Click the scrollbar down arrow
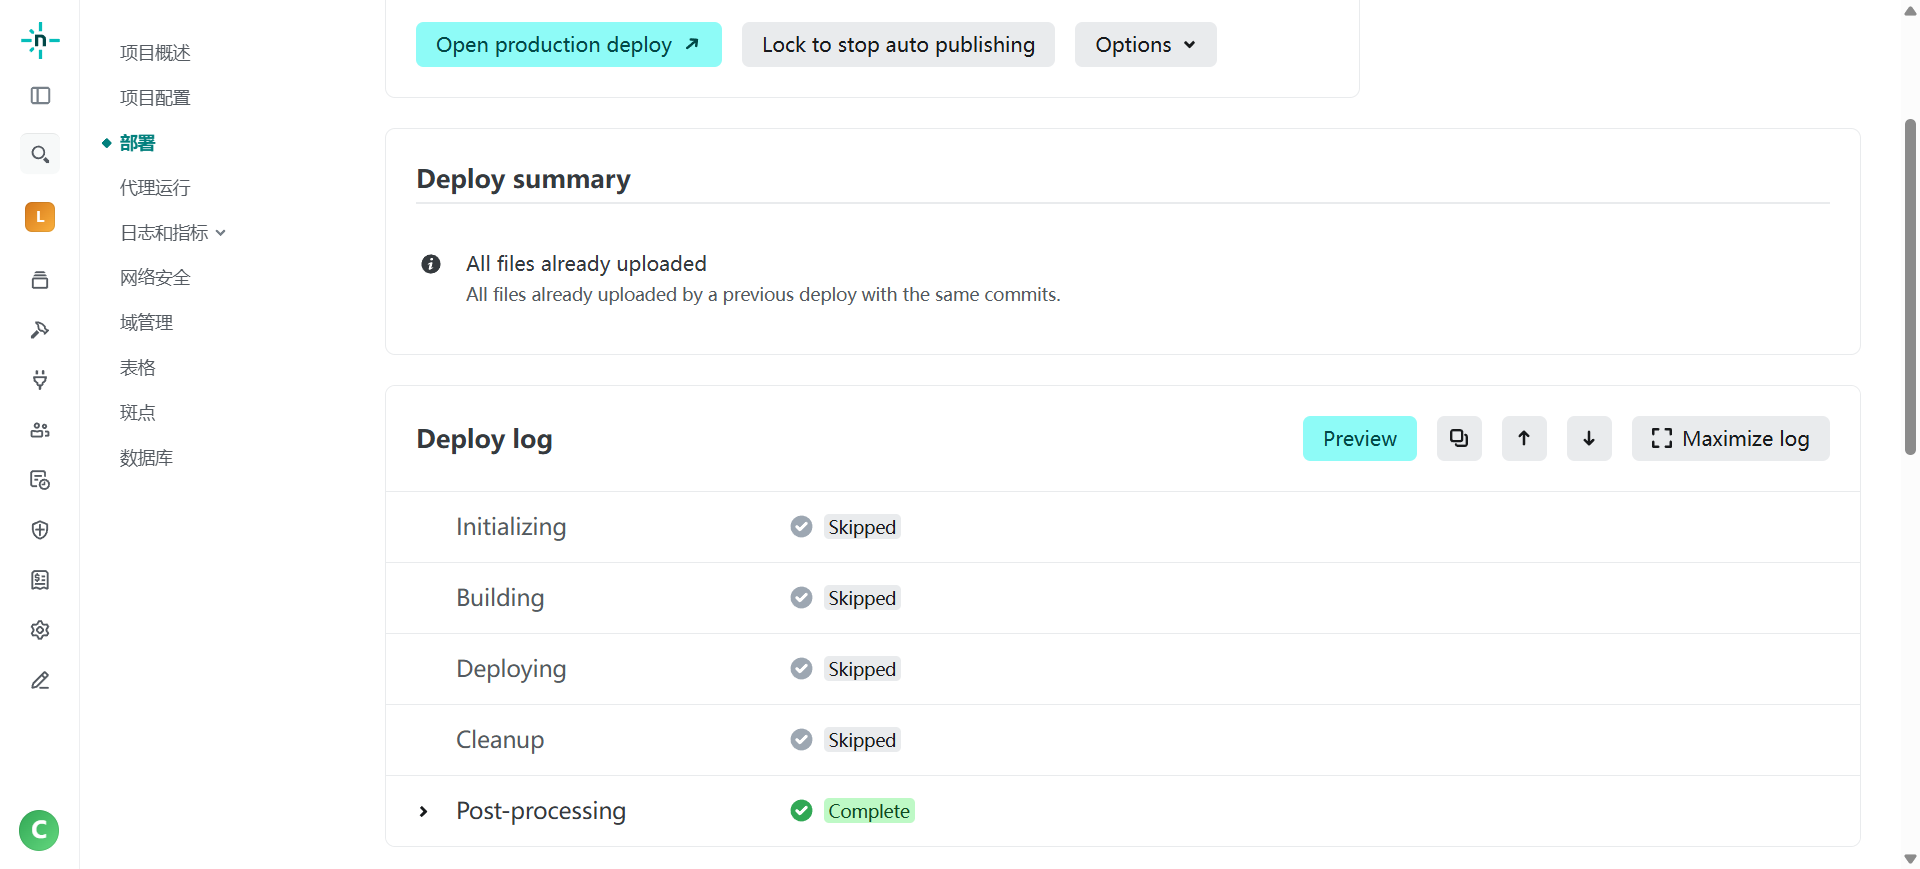 [1910, 859]
